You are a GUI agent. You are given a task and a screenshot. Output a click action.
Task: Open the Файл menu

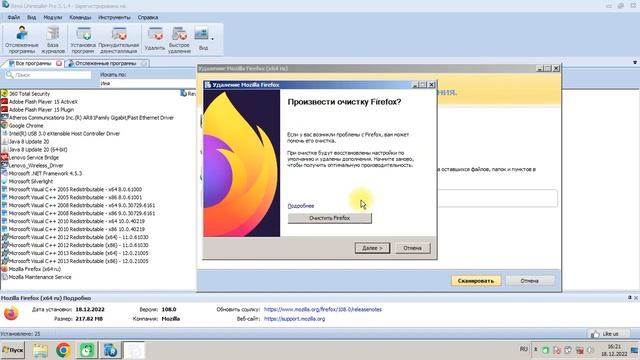point(13,18)
